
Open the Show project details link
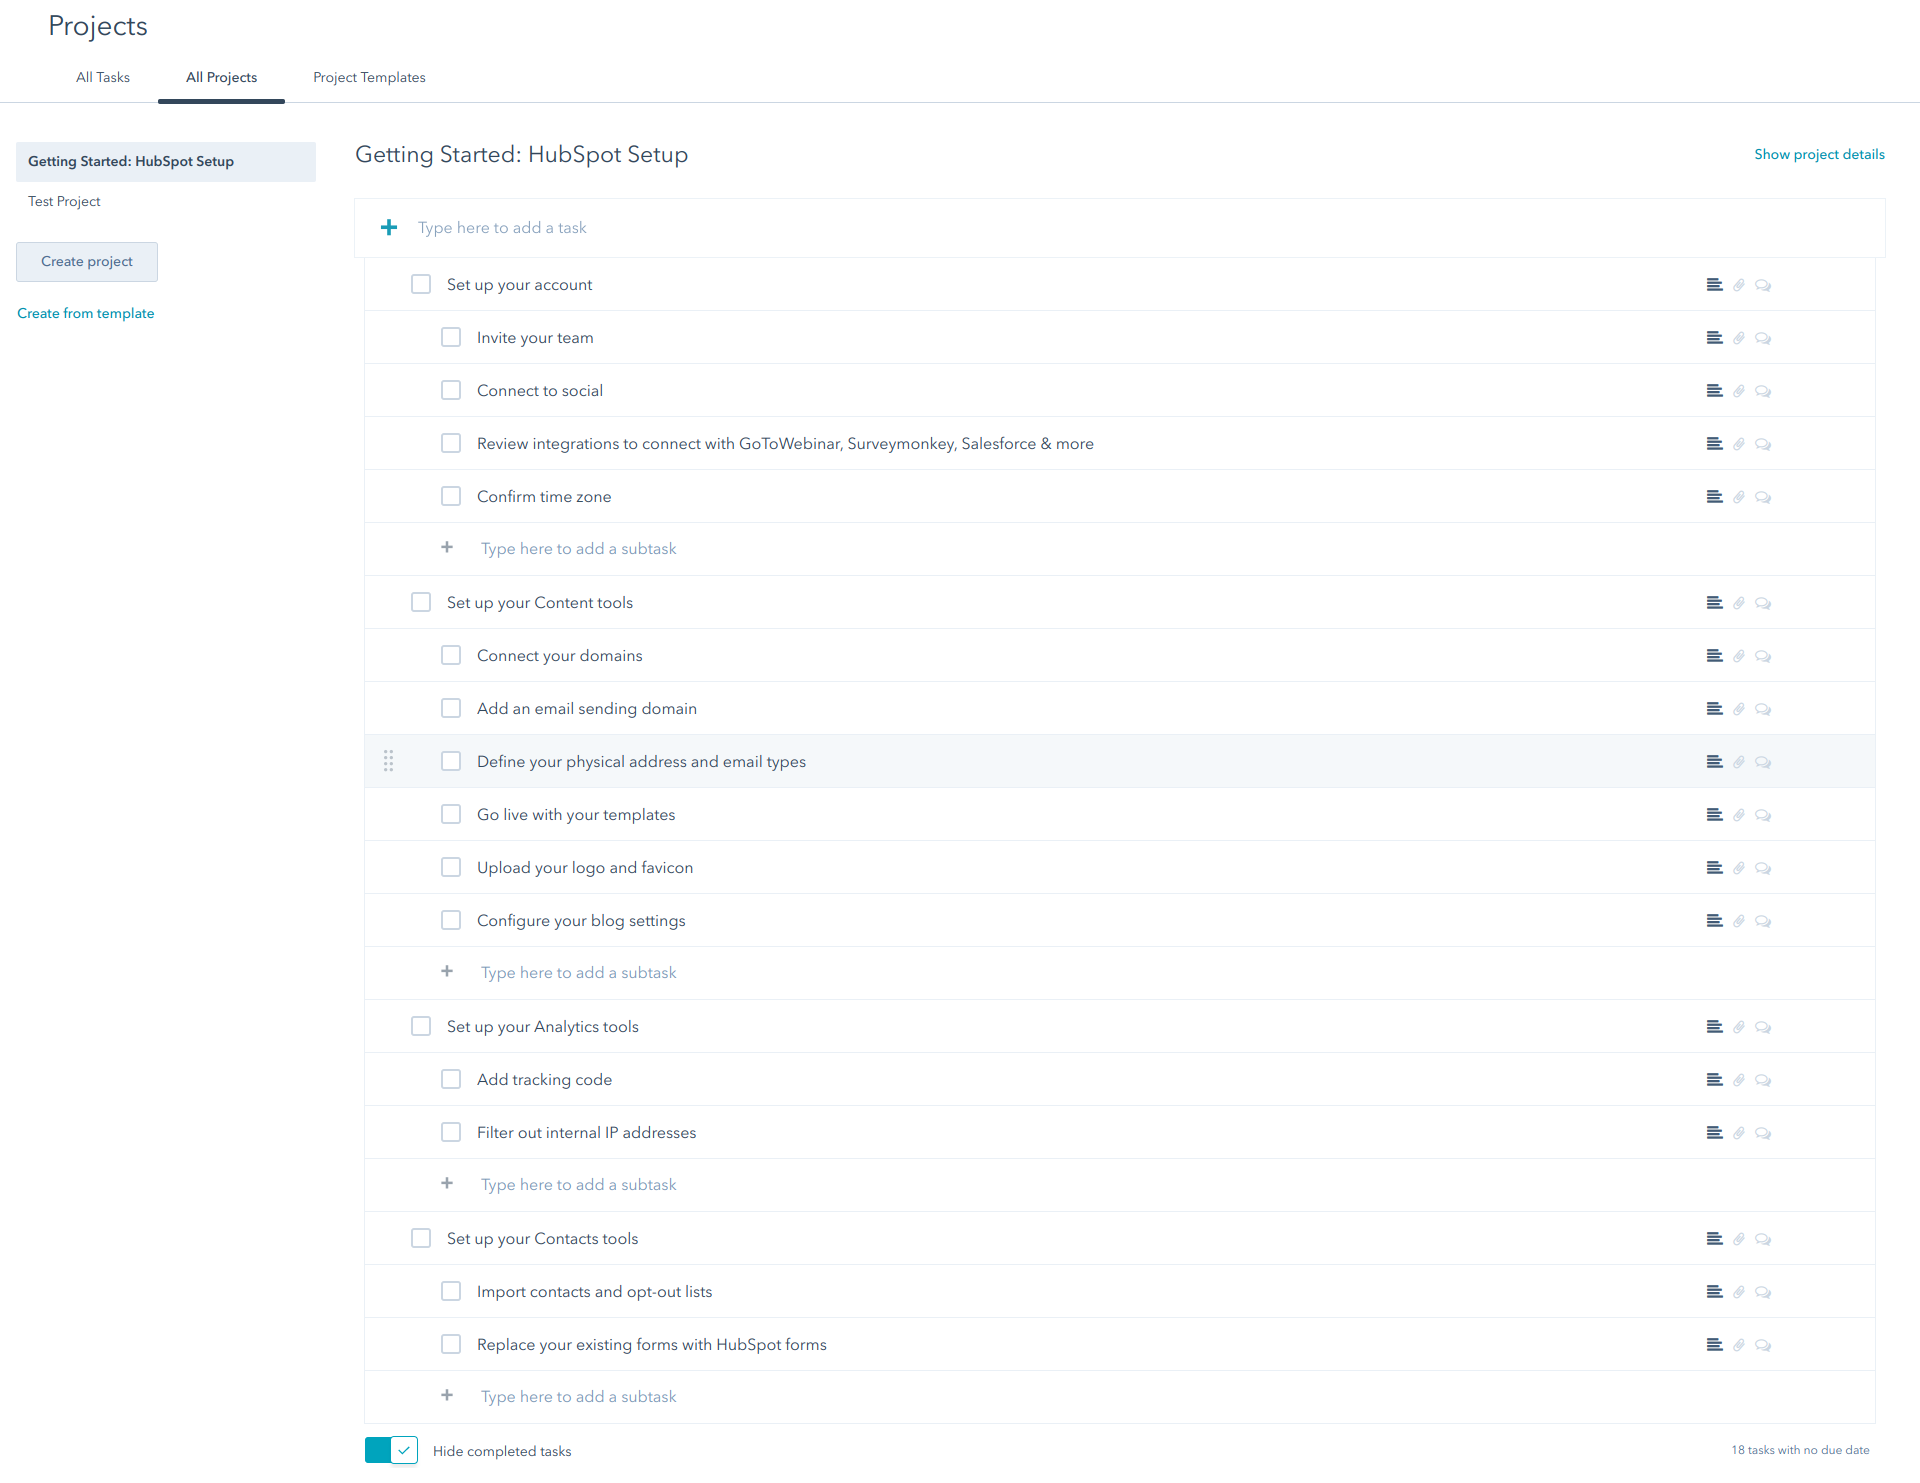(x=1819, y=154)
